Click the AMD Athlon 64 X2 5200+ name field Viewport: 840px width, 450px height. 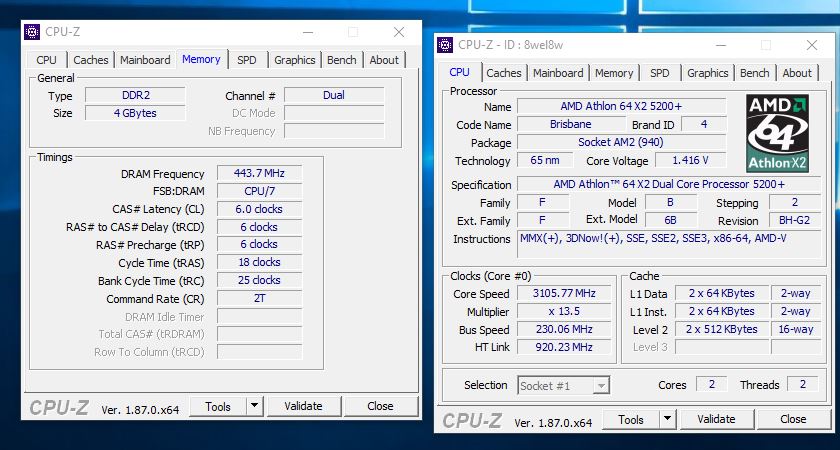click(x=621, y=107)
